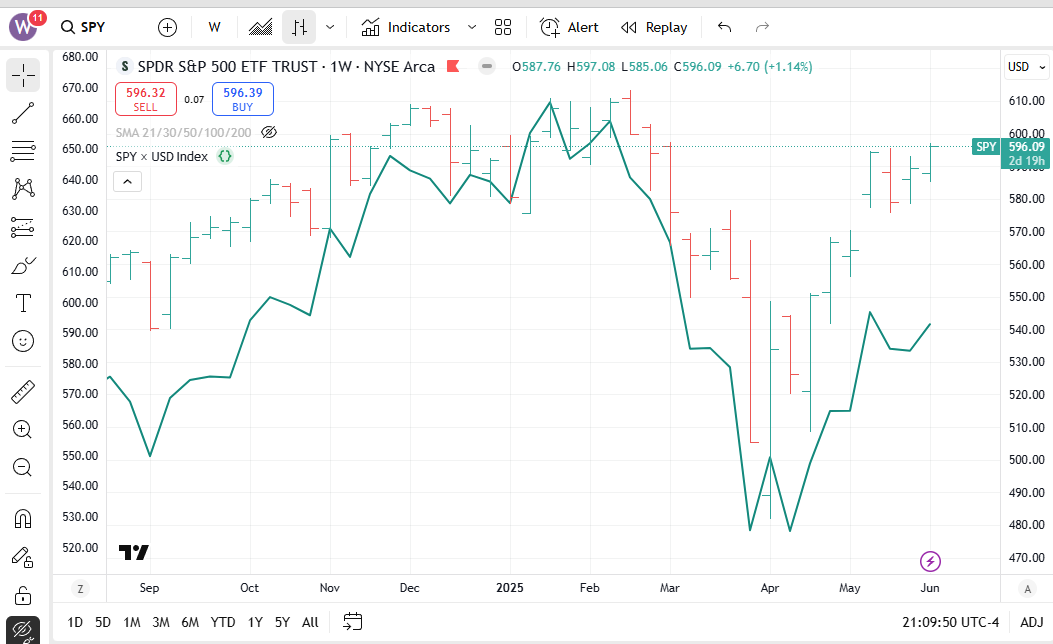Screen dimensions: 1053x644
Task: Toggle hide all drawings eye icon
Action: click(23, 631)
